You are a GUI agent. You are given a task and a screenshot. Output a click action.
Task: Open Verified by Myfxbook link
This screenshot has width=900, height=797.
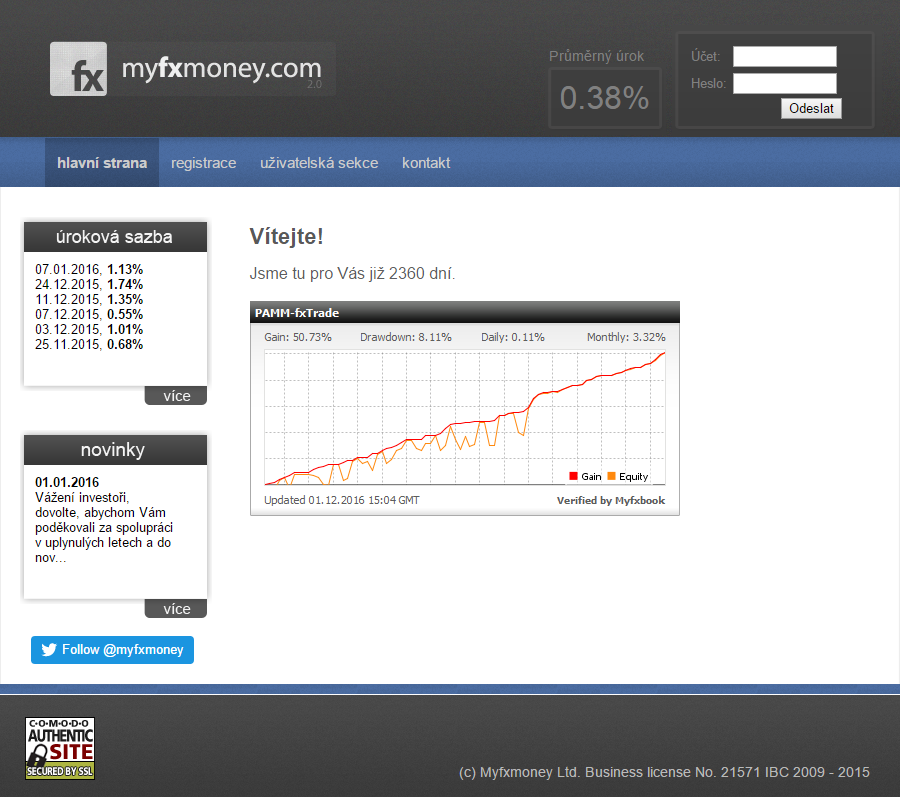coord(611,500)
